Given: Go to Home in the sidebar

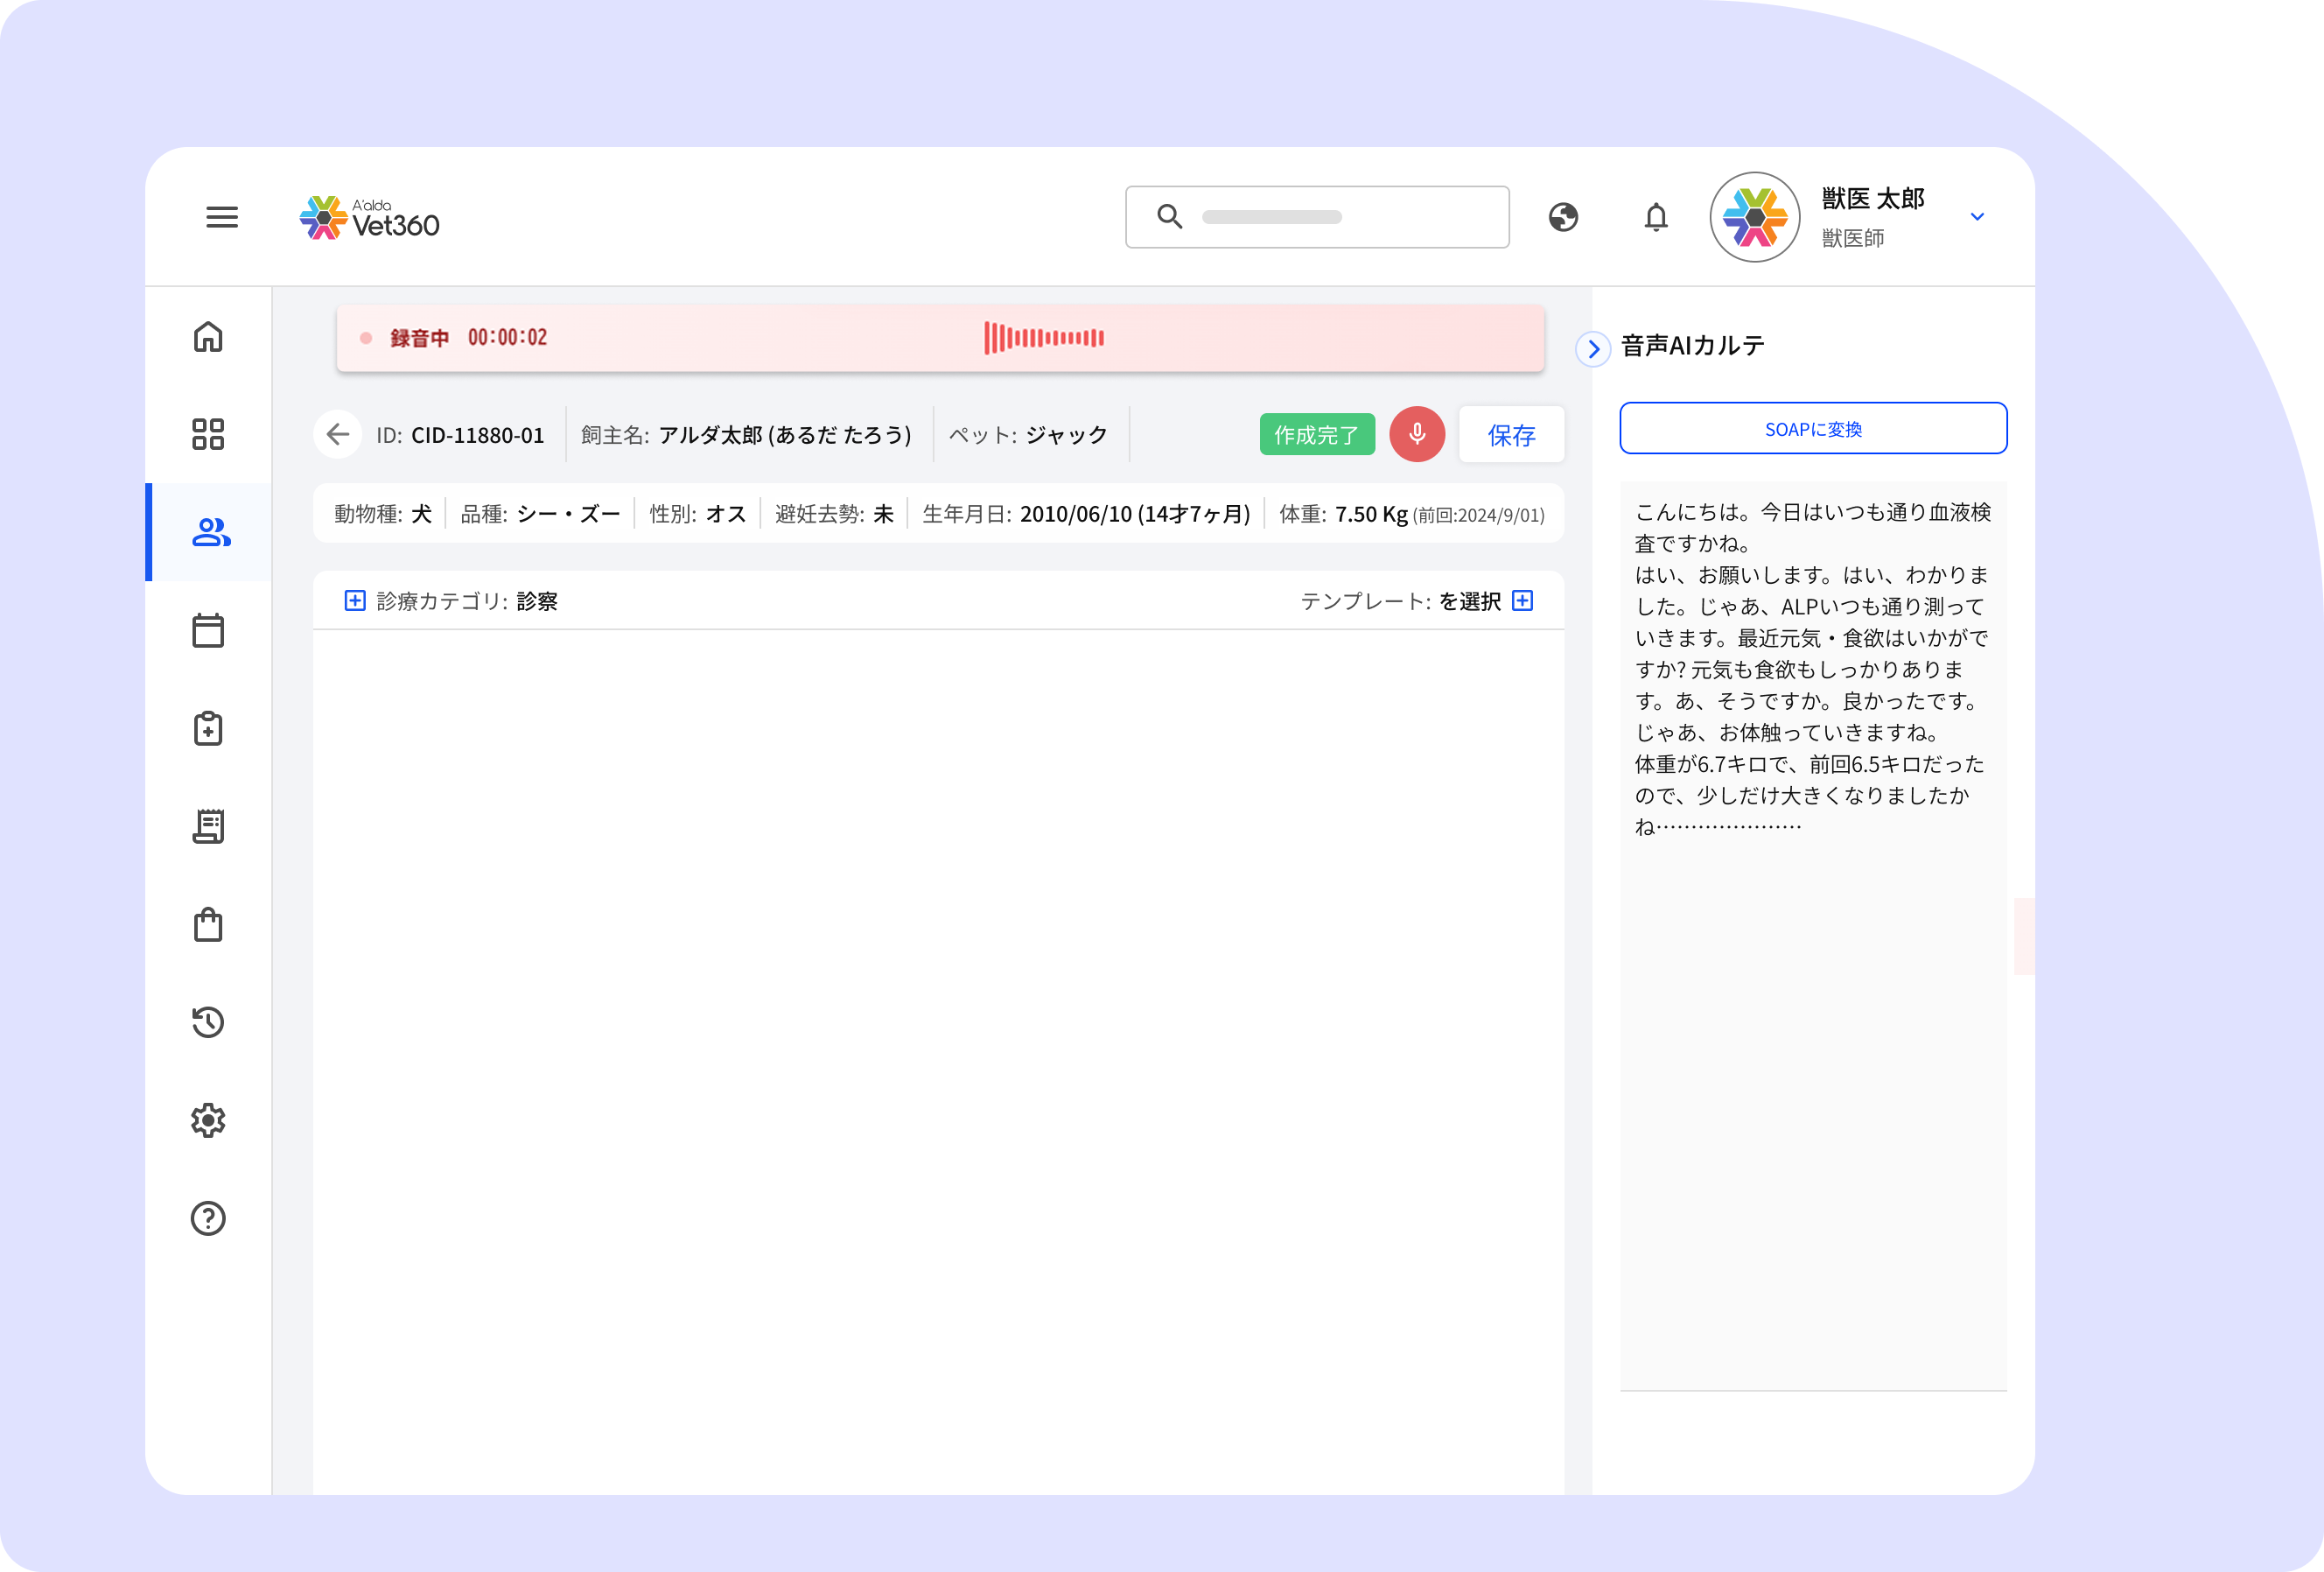Looking at the screenshot, I should [208, 337].
